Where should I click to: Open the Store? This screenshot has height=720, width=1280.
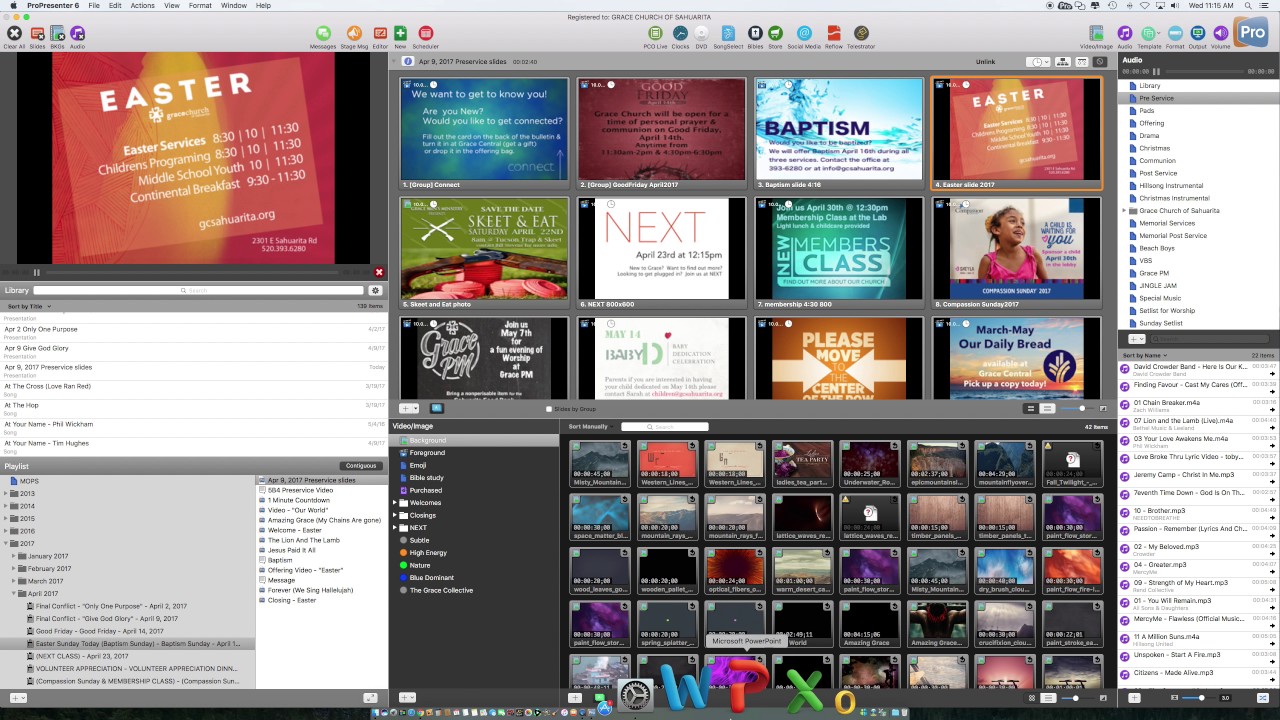coord(775,34)
